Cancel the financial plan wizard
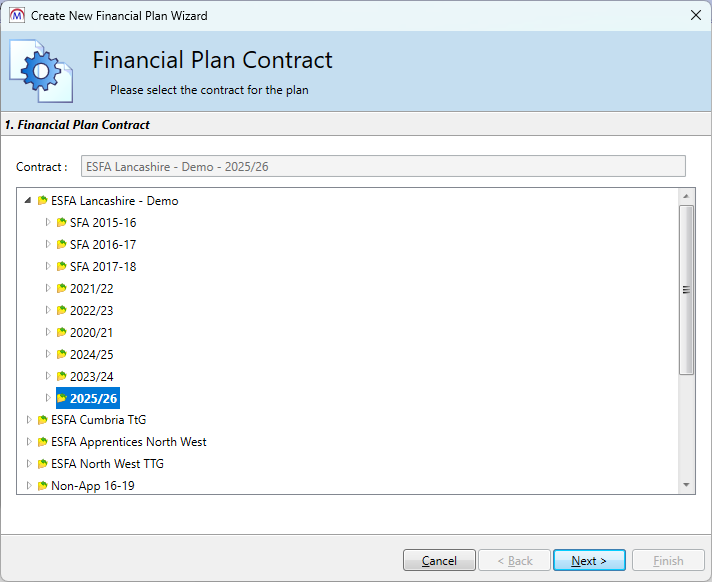 (x=439, y=561)
